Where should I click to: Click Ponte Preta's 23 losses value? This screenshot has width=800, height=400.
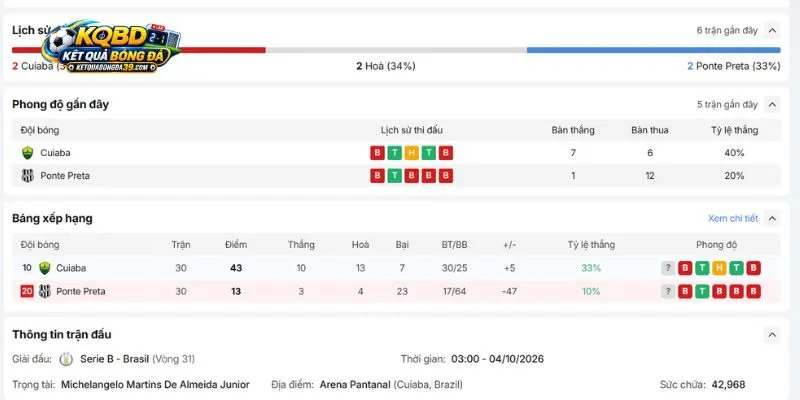(402, 291)
